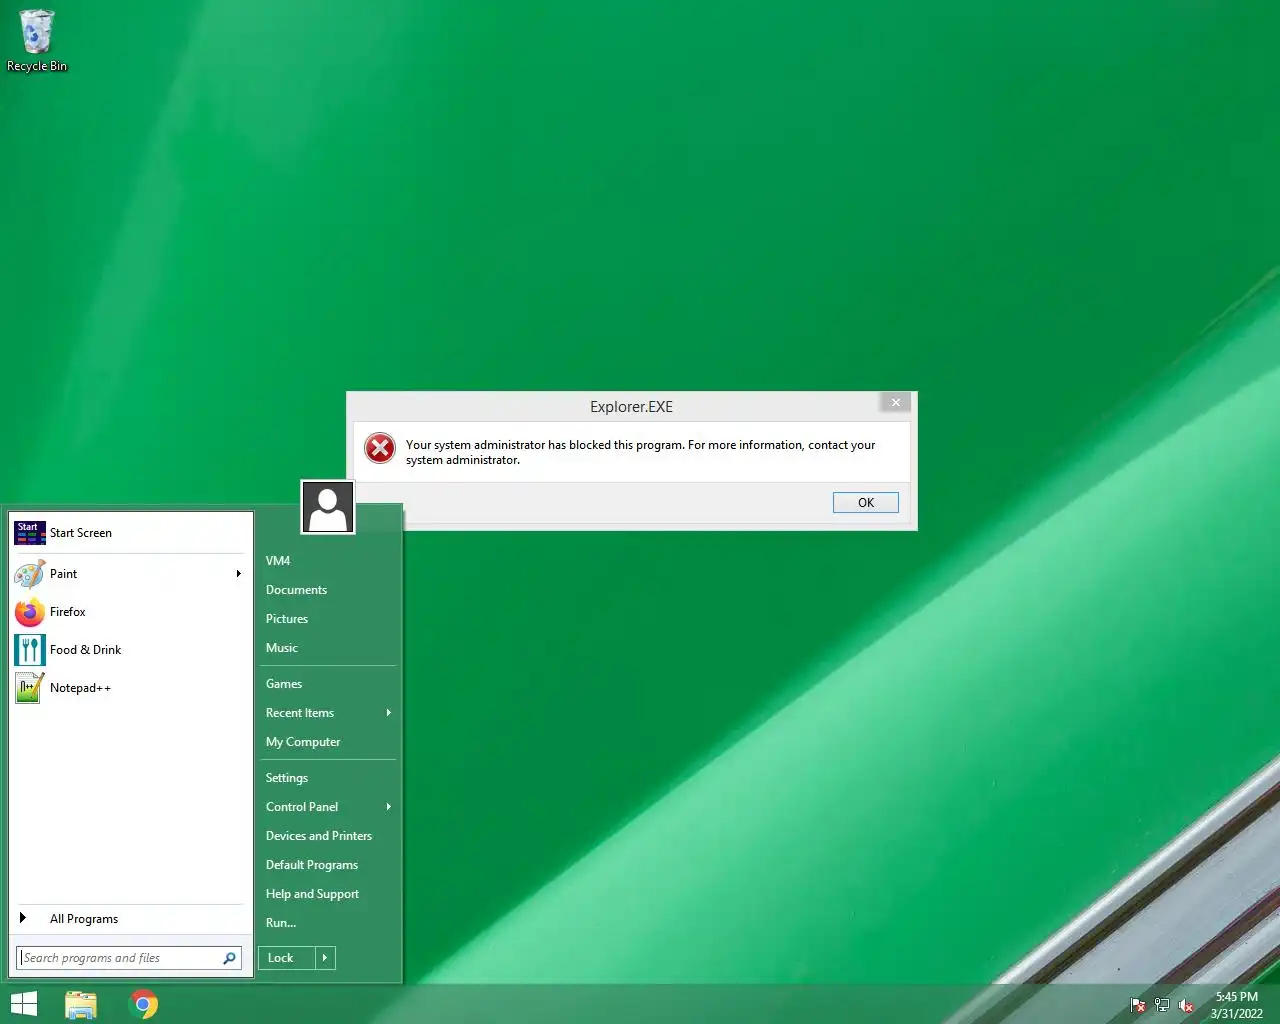Open Recent Items entry
Image resolution: width=1280 pixels, height=1024 pixels.
(x=329, y=713)
